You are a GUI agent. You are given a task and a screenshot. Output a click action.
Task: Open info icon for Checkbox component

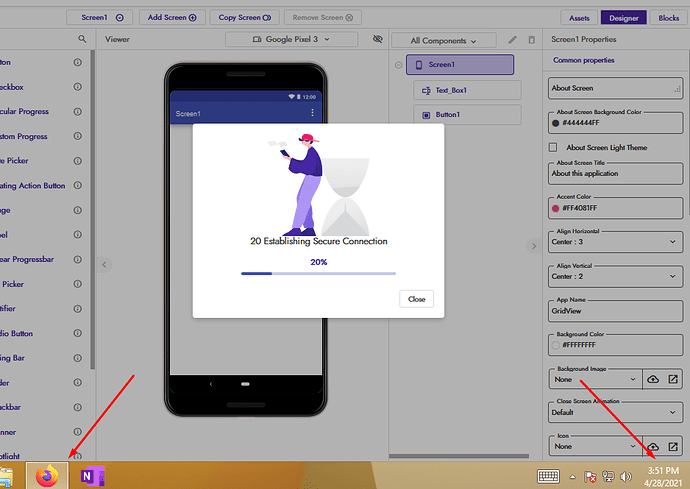point(77,87)
